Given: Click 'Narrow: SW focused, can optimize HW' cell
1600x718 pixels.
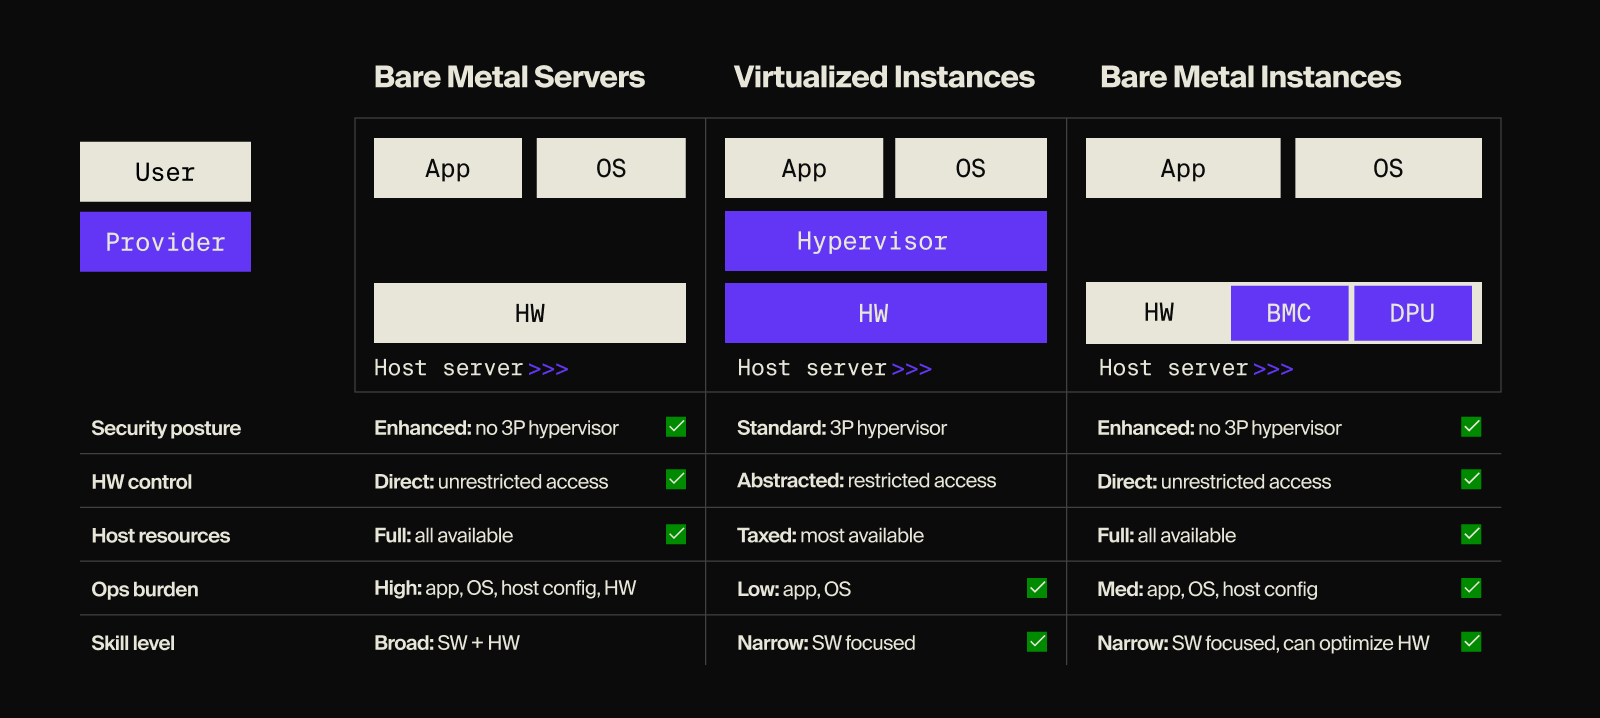Looking at the screenshot, I should click(1263, 643).
